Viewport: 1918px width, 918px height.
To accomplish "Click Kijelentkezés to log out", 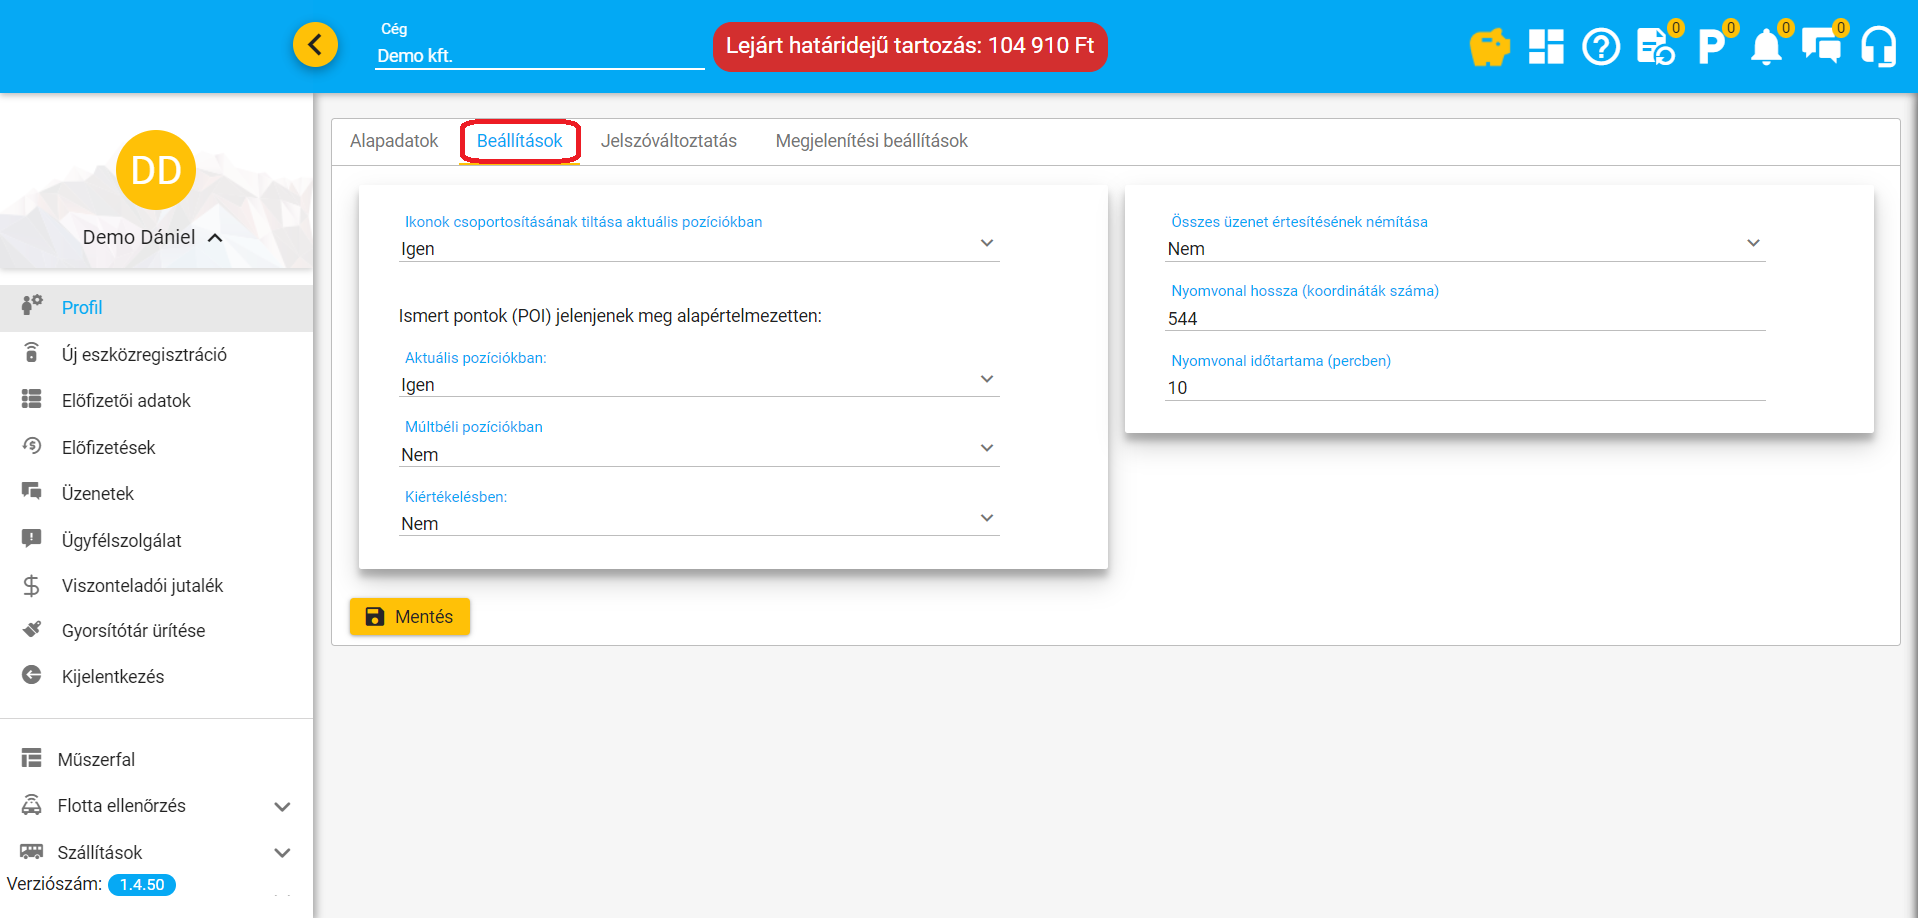I will click(x=112, y=677).
